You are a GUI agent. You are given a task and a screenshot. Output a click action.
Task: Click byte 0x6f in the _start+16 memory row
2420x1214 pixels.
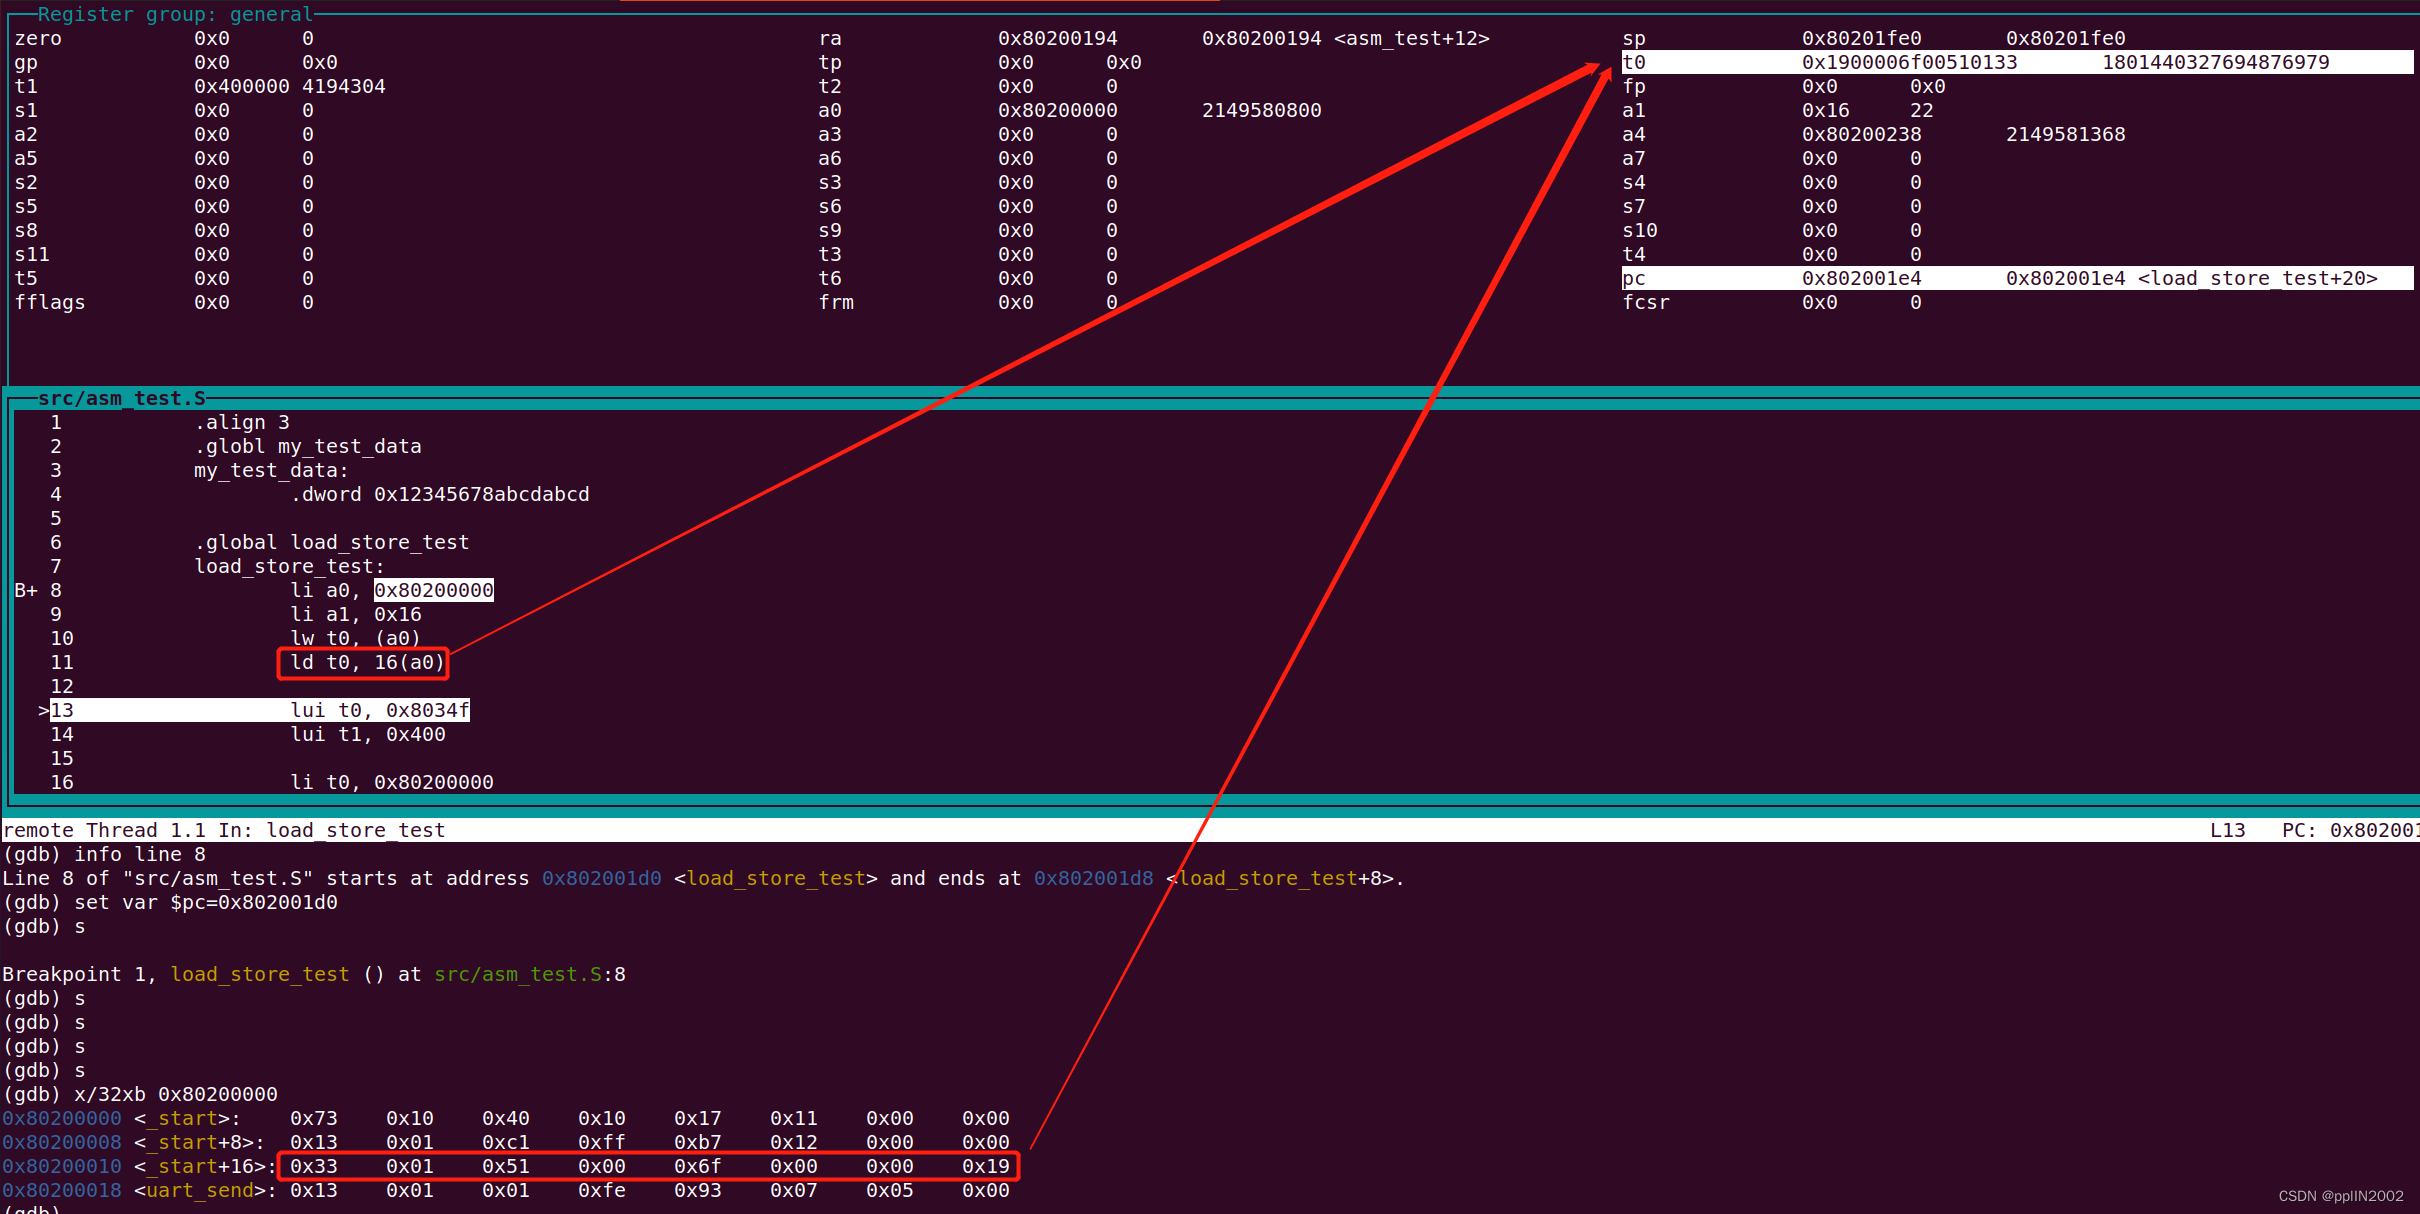(697, 1166)
